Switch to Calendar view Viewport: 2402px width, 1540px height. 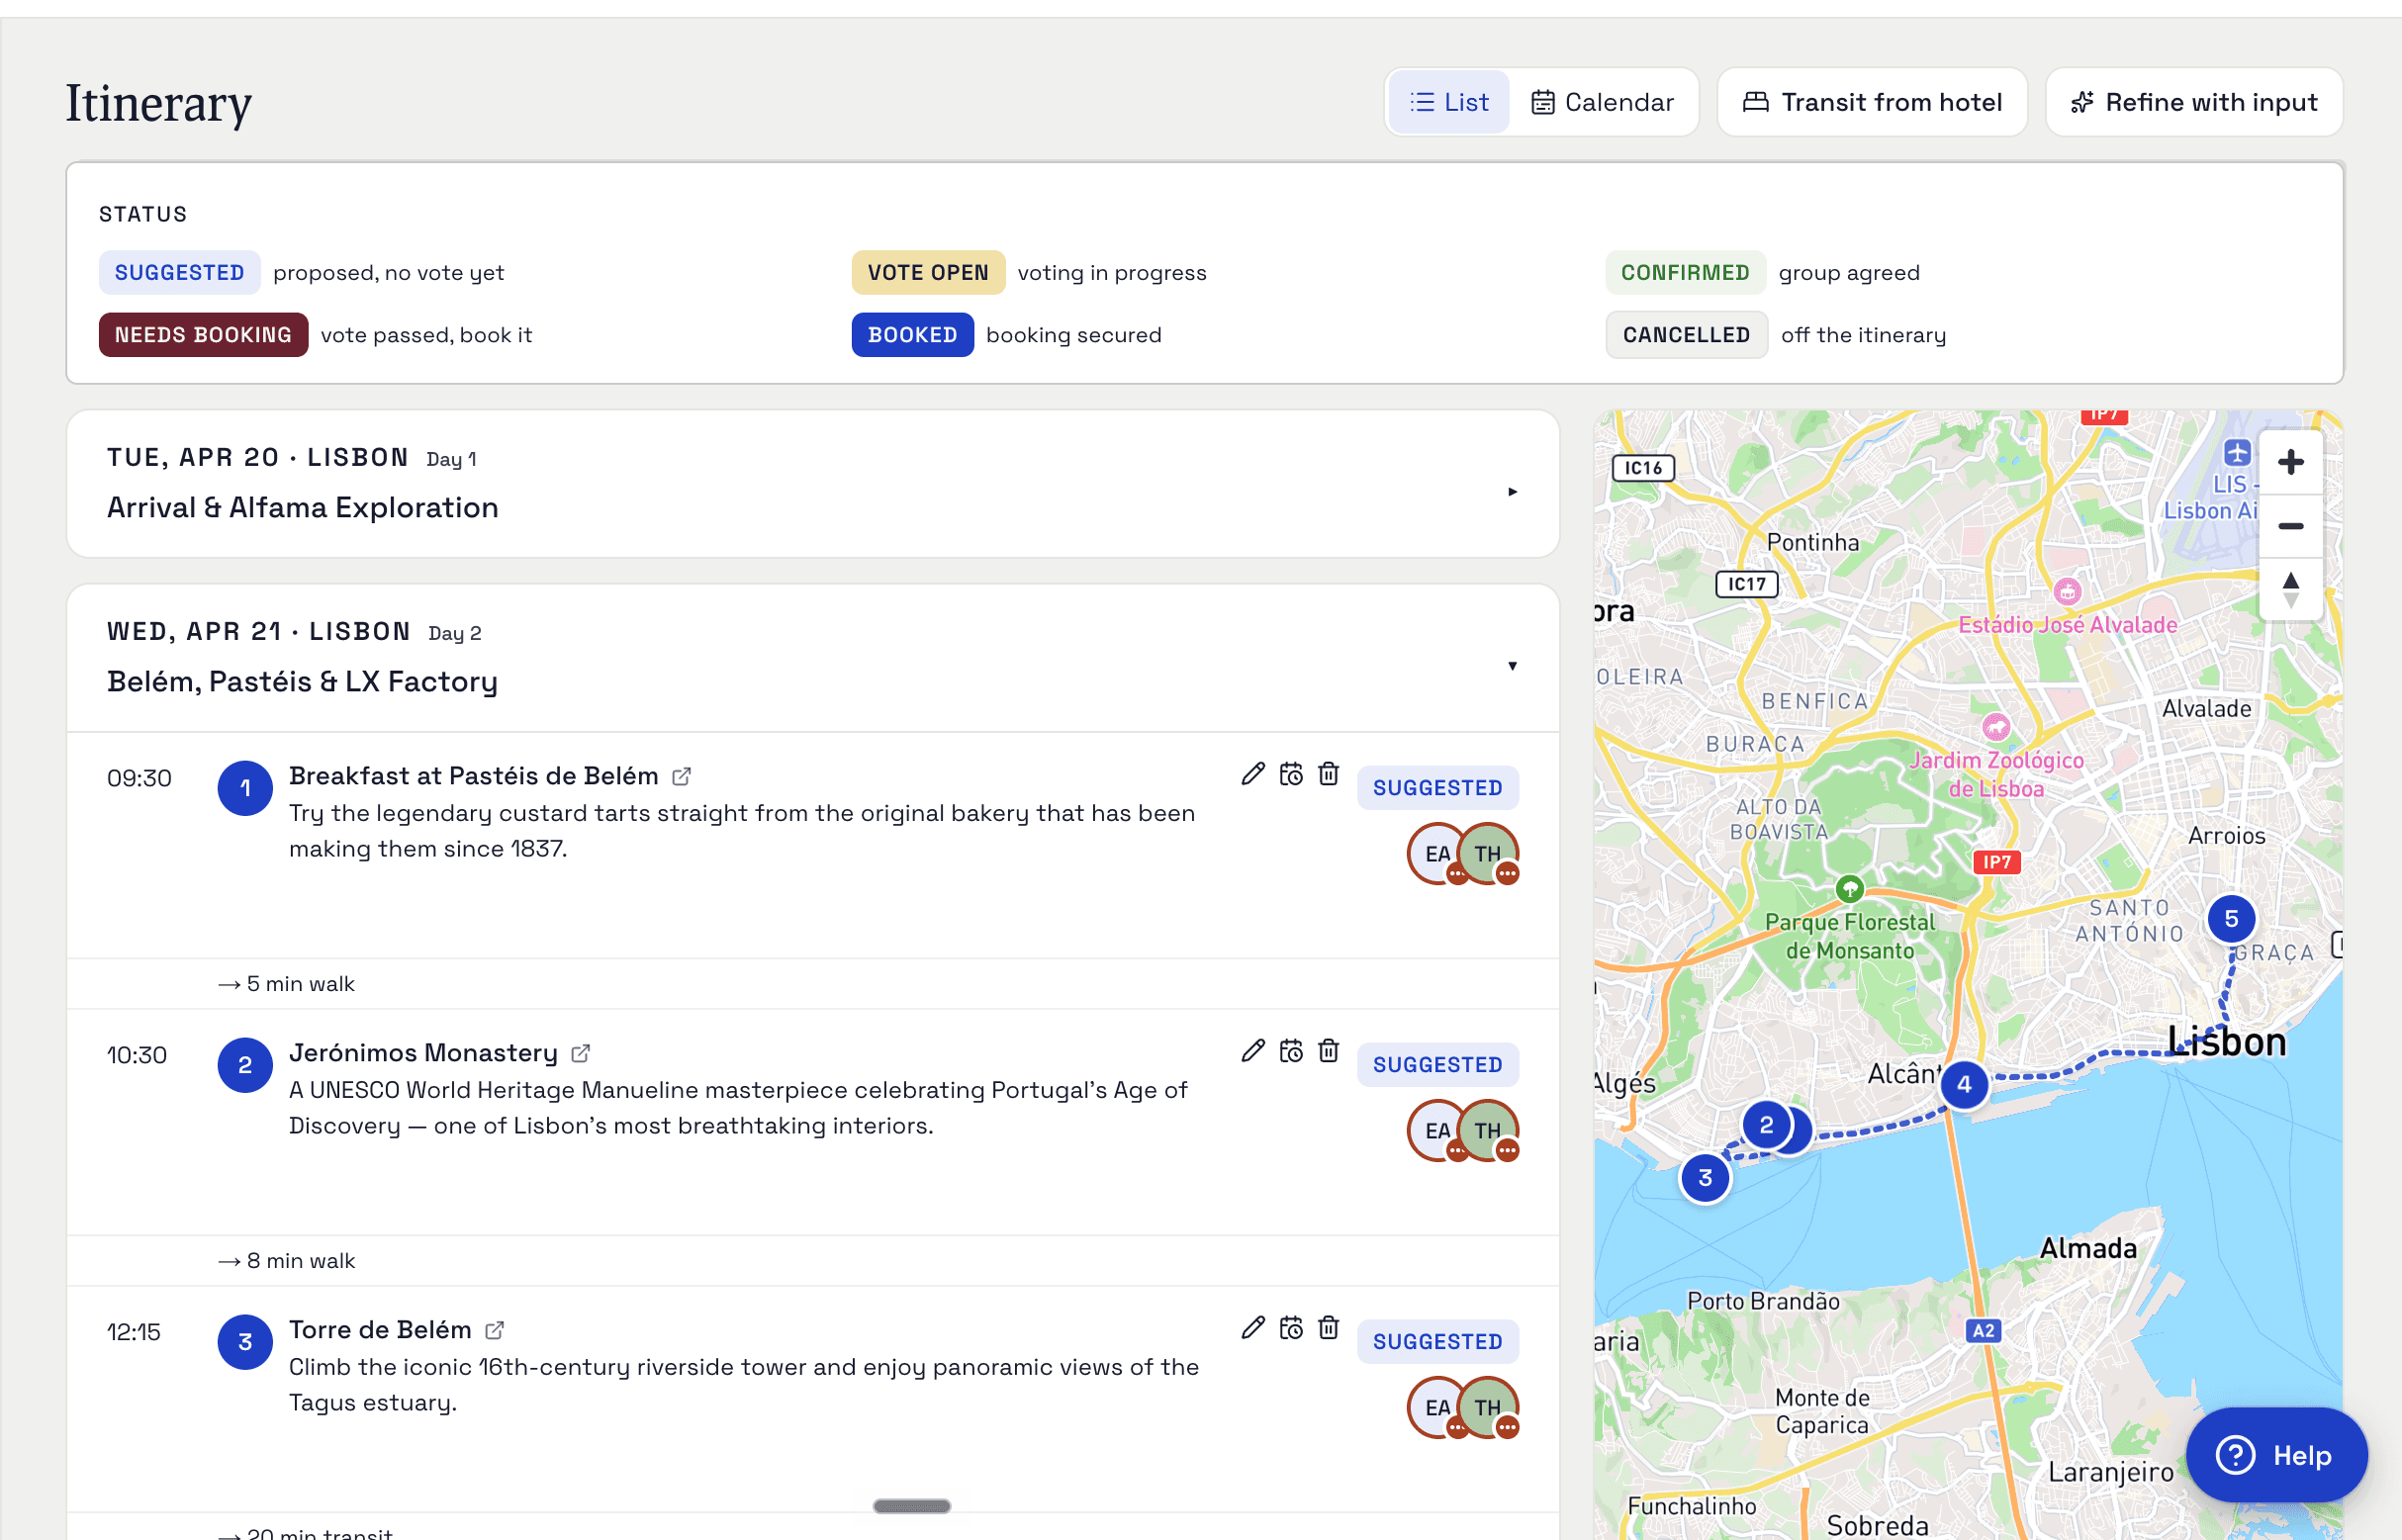tap(1602, 102)
